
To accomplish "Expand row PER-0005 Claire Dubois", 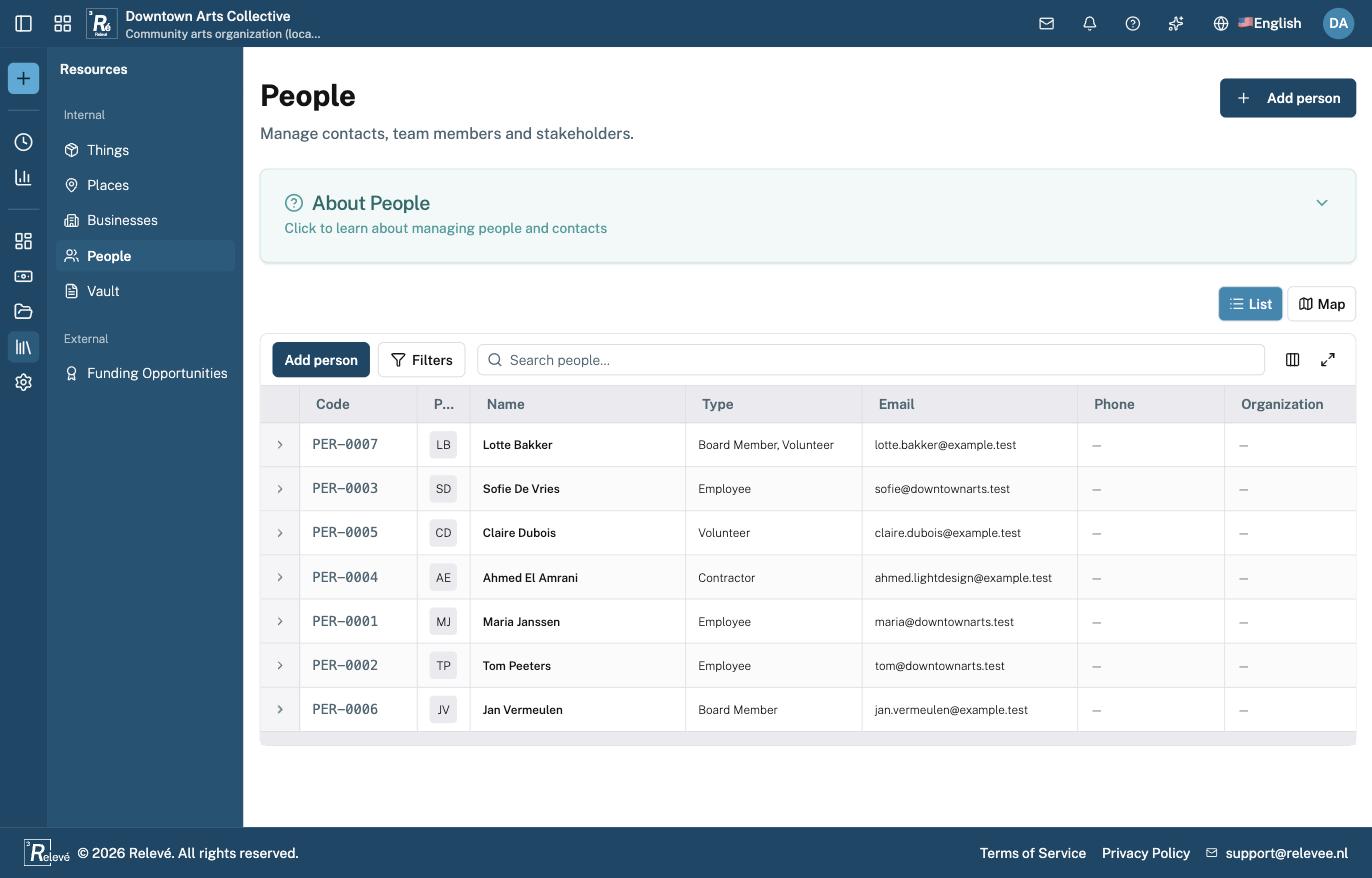I will pos(280,533).
